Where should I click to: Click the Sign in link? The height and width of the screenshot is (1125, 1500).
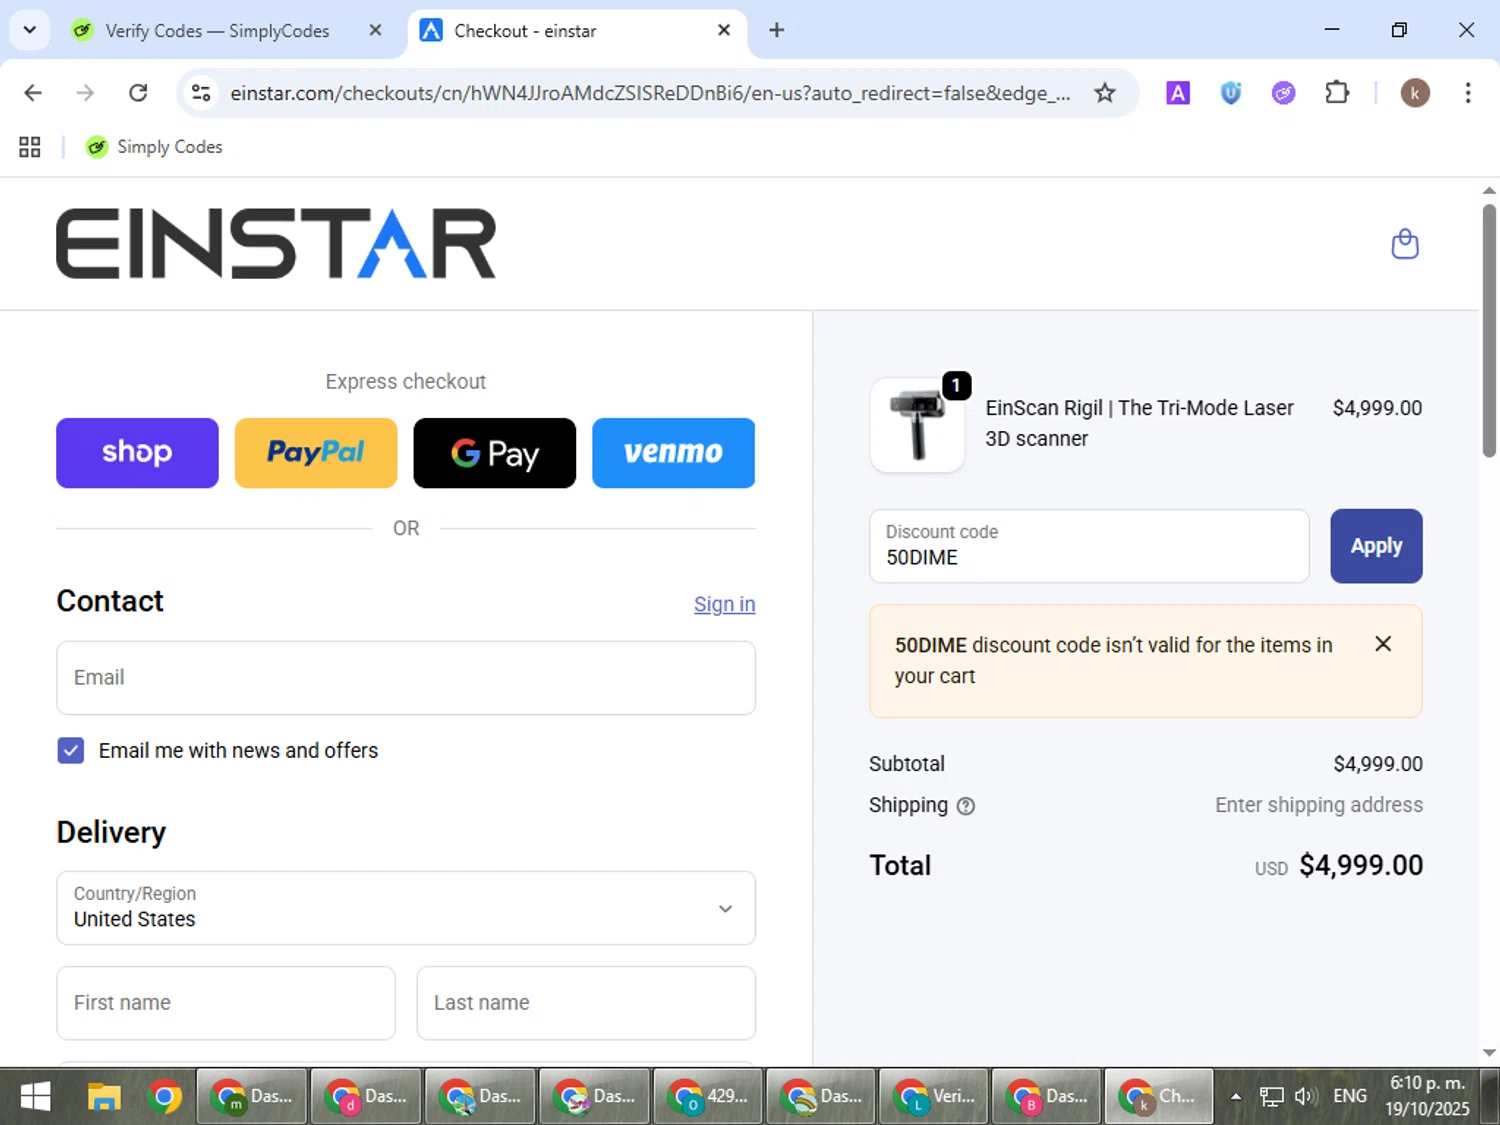click(725, 604)
